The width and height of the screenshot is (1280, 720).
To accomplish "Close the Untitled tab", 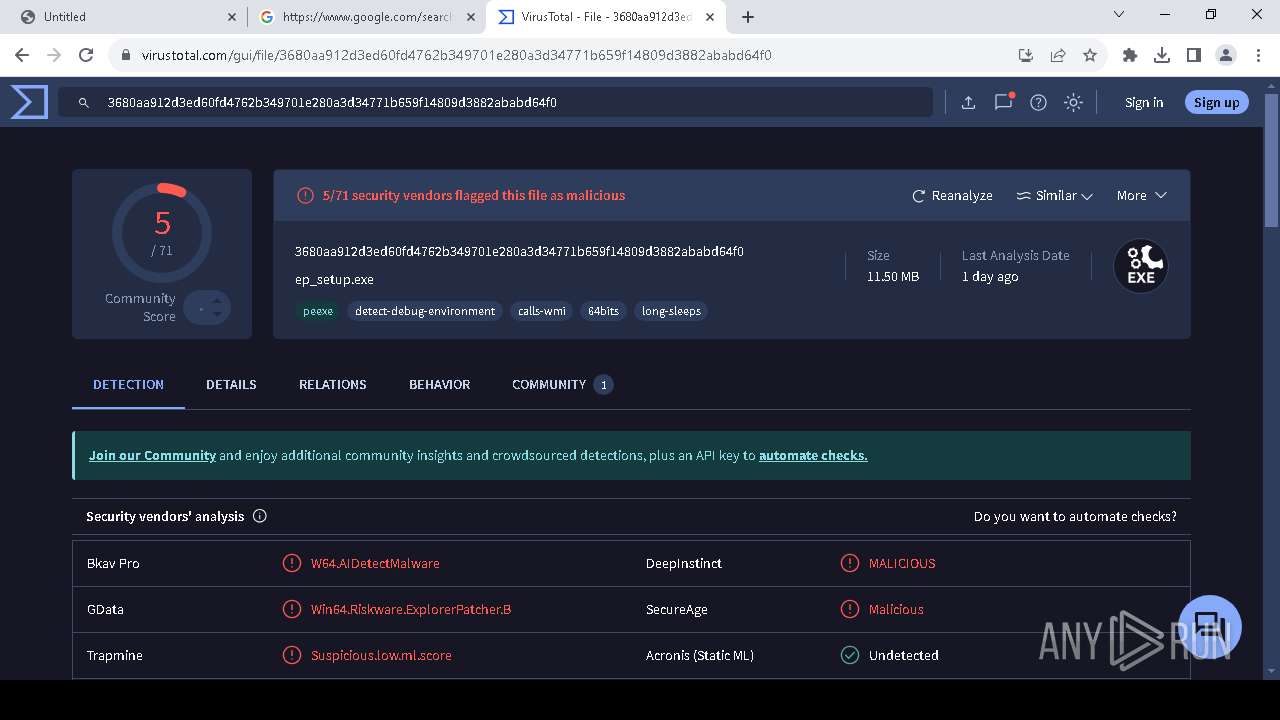I will coord(232,16).
